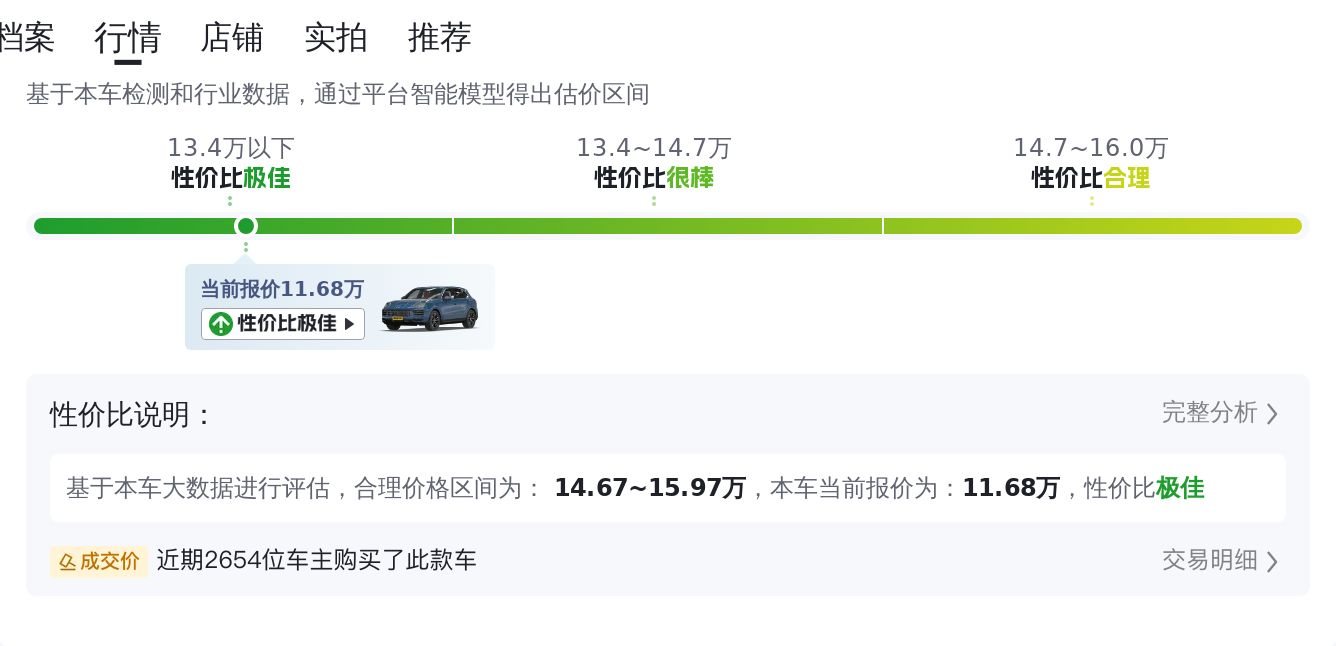Viewport: 1336px width, 646px height.
Task: Click the green up-arrow icon in 性价比极佳 badge
Action: 221,324
